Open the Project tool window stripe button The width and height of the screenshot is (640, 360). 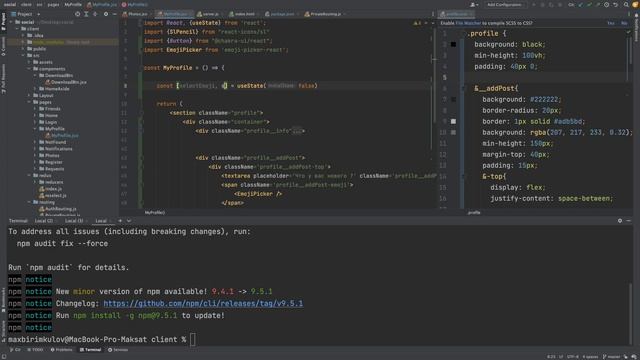[x=3, y=21]
